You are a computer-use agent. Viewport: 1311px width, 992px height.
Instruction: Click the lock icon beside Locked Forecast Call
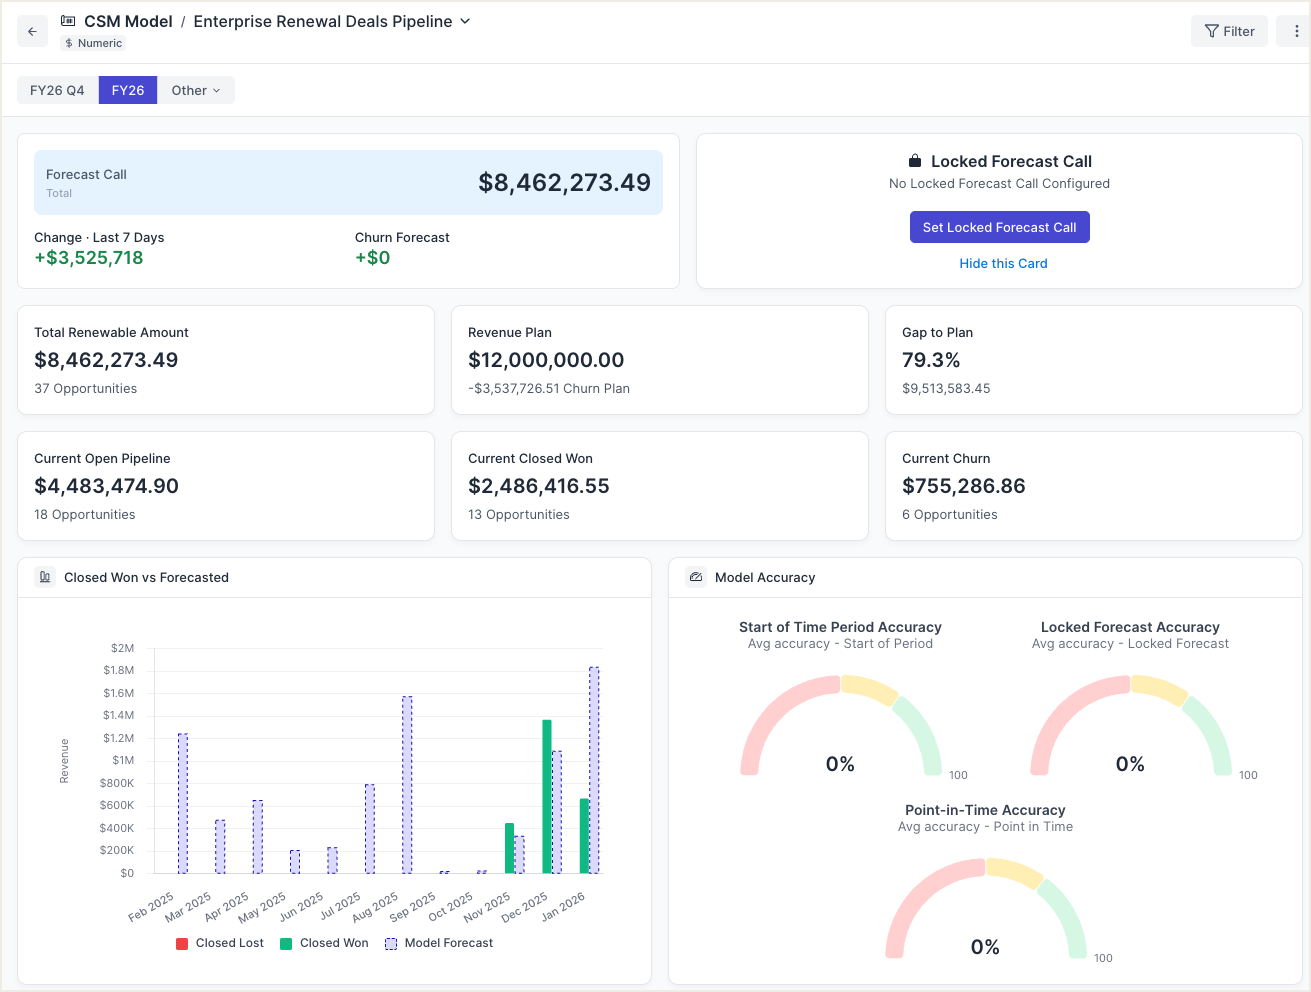pyautogui.click(x=914, y=161)
